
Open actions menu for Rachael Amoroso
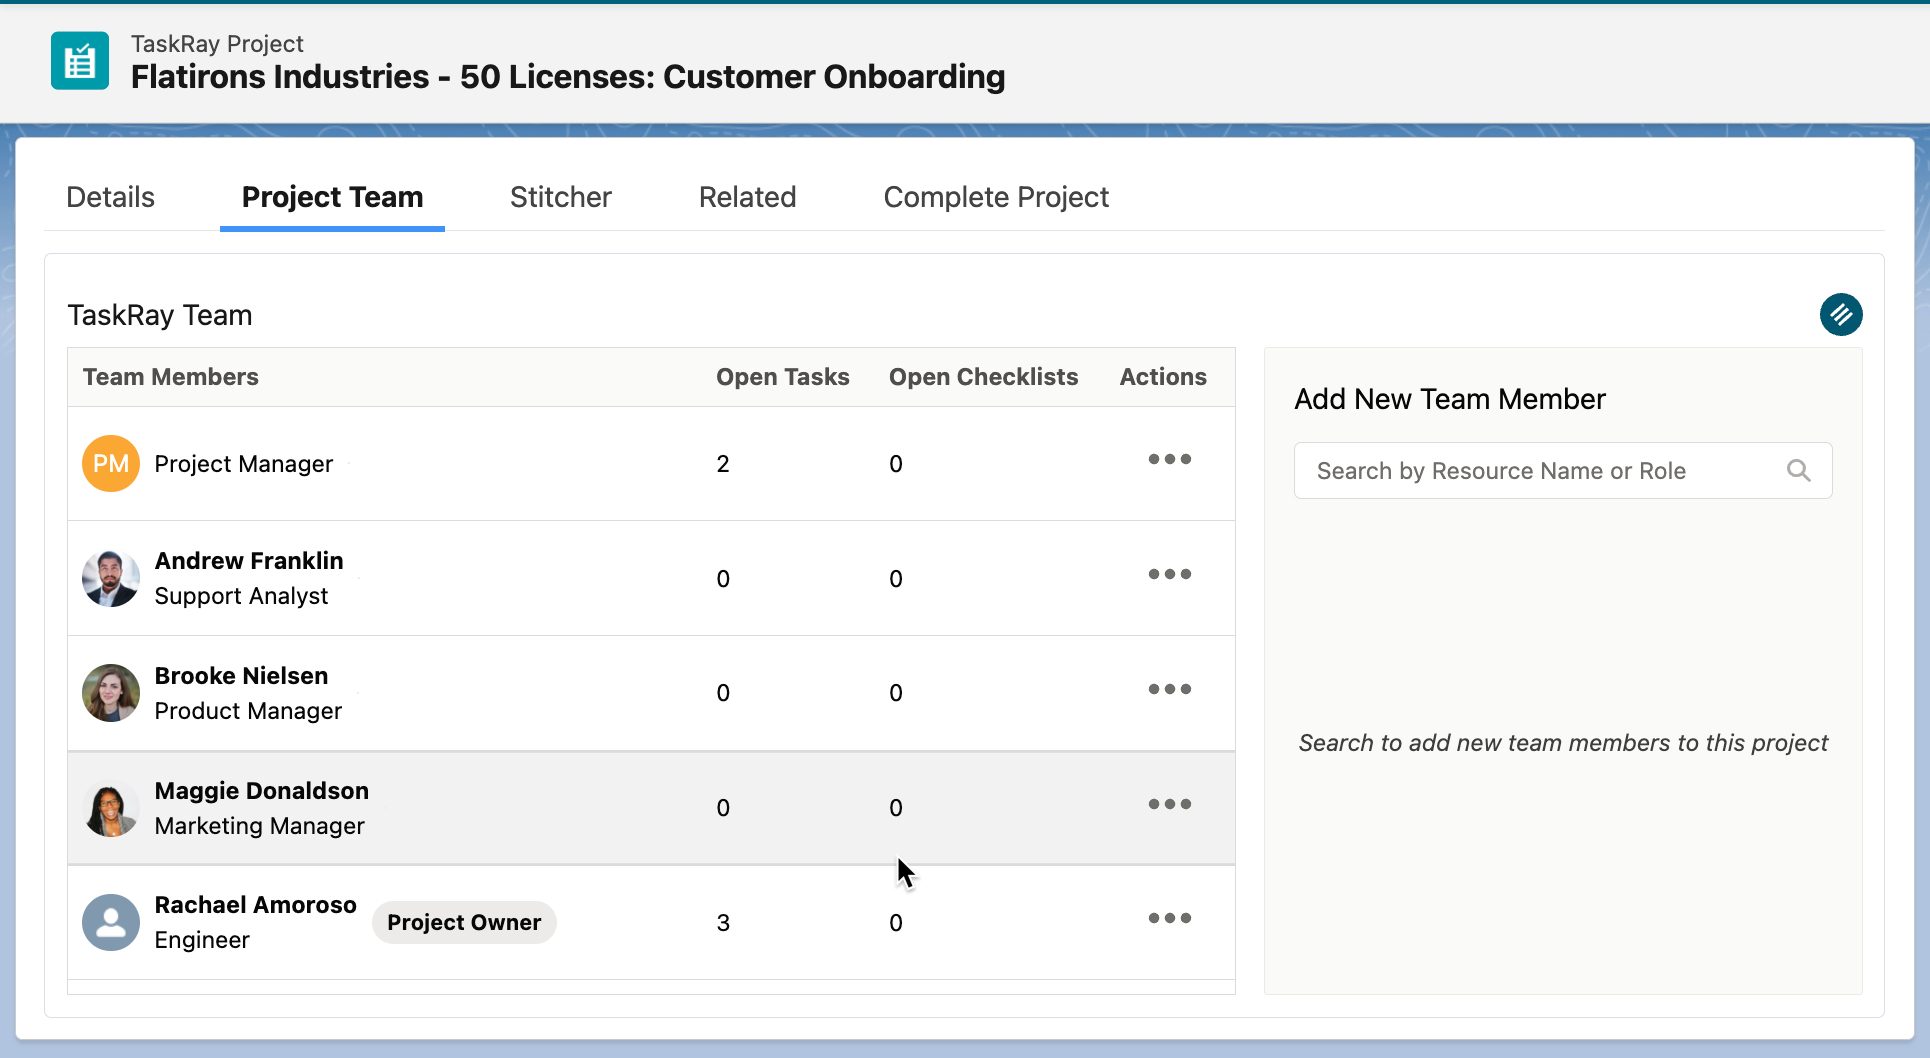click(x=1170, y=918)
